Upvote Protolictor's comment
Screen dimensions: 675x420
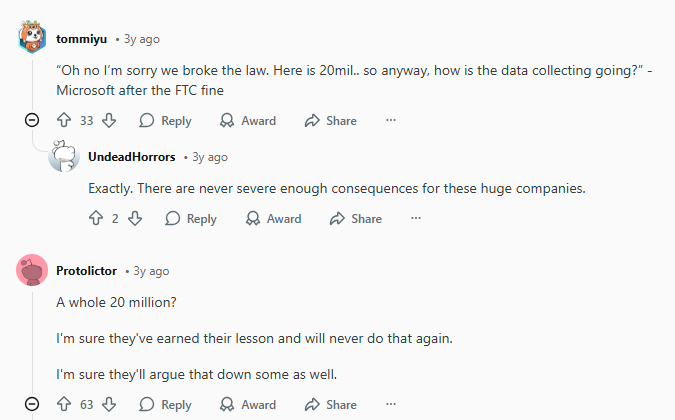pyautogui.click(x=65, y=404)
